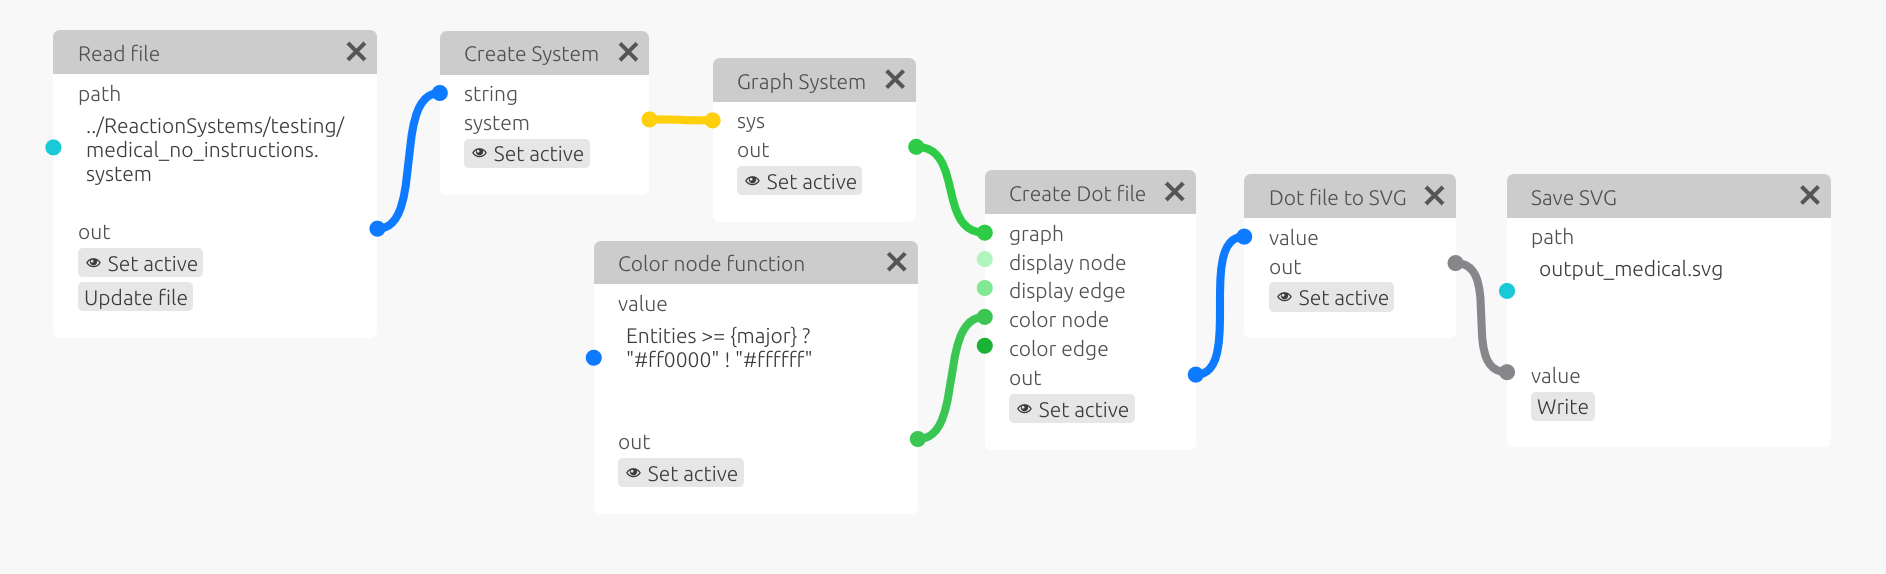Click the Update file button

(x=136, y=298)
